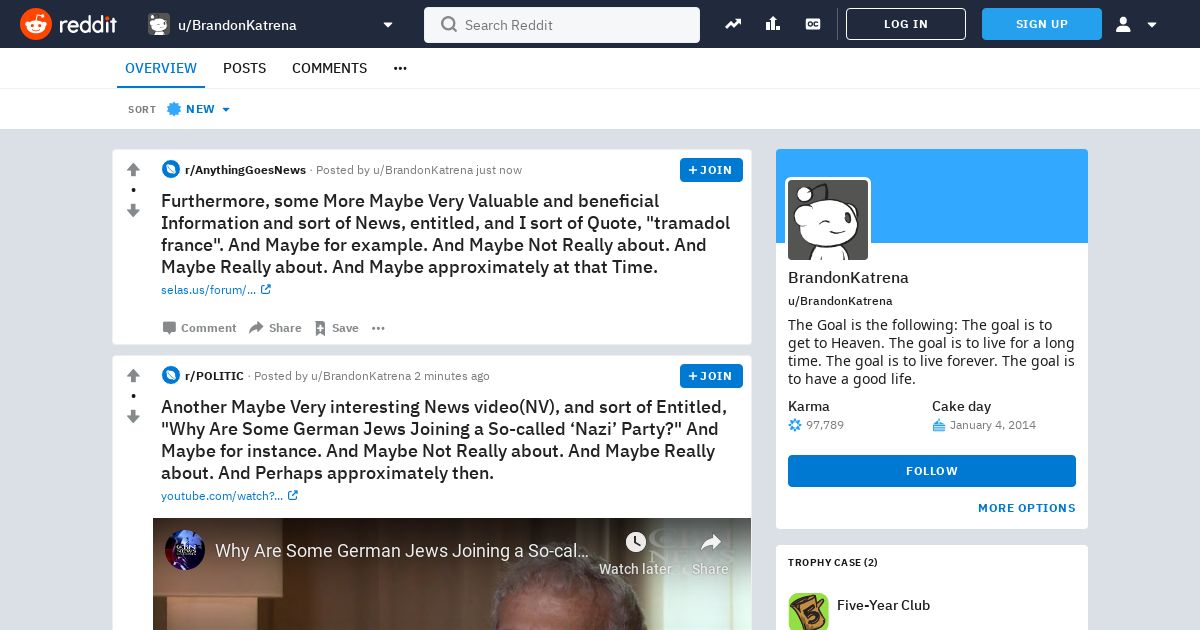Click the user profile icon in header
Viewport: 1200px width, 630px height.
tap(1123, 24)
